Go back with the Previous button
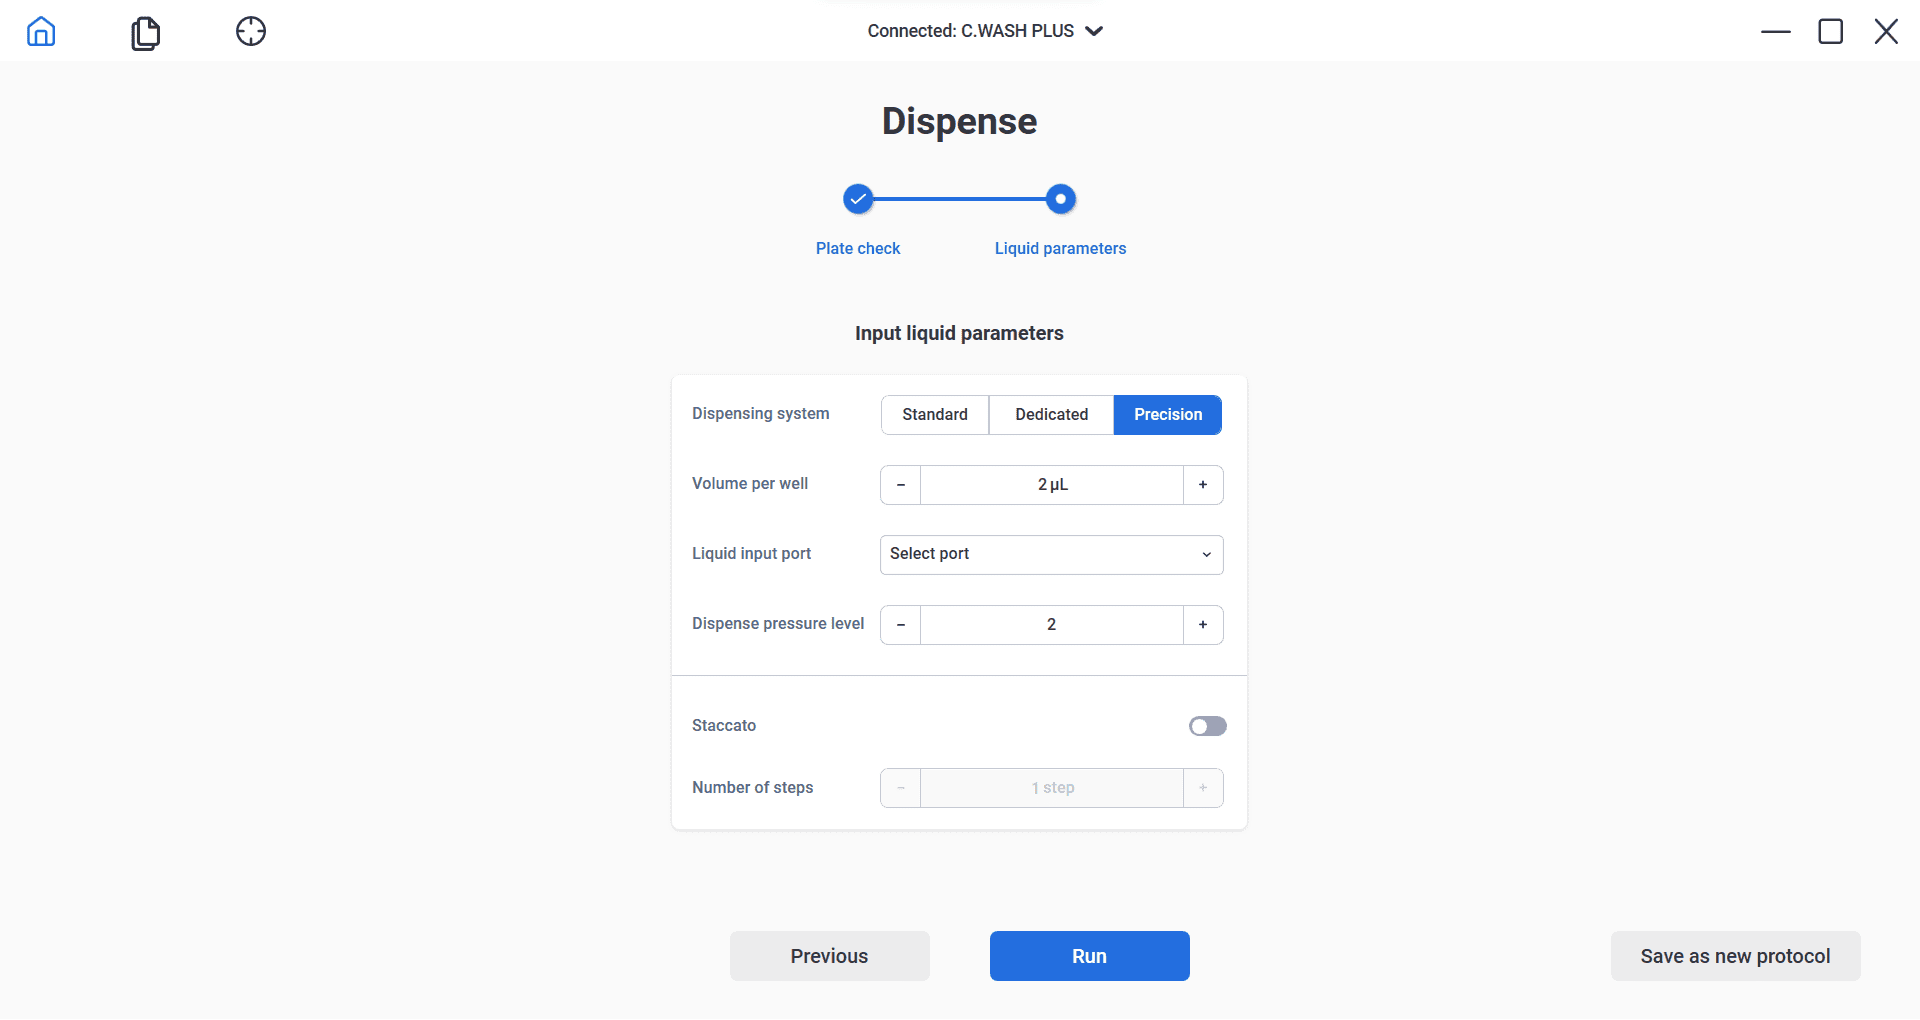This screenshot has width=1920, height=1020. [x=829, y=956]
